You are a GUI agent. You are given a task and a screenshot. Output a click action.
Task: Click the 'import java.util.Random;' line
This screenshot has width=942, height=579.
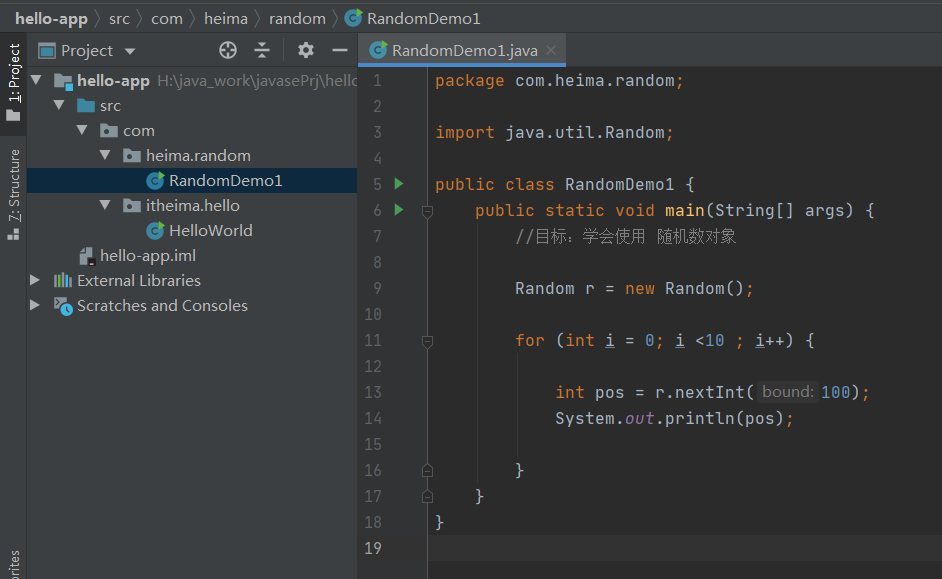click(554, 132)
